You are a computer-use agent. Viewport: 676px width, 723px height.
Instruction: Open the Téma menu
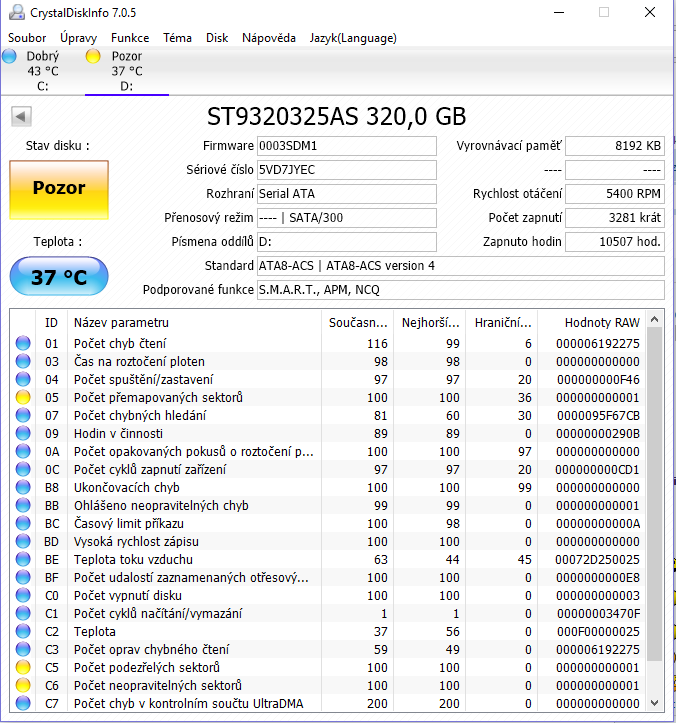177,38
